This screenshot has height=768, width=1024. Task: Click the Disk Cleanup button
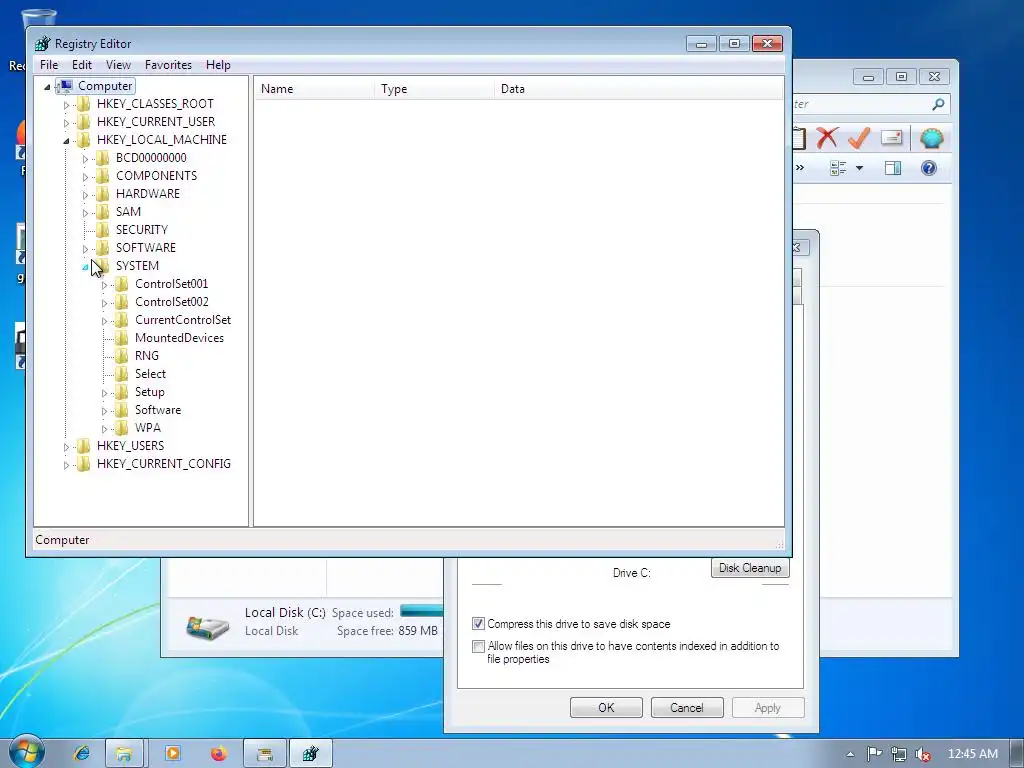pyautogui.click(x=750, y=568)
